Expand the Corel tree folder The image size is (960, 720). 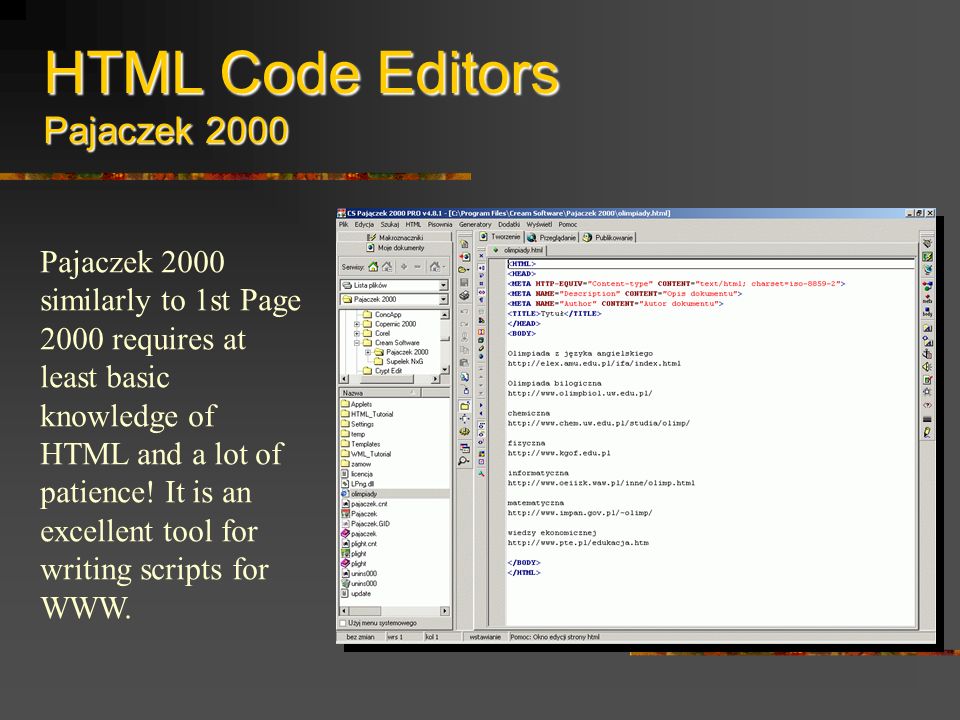[x=357, y=334]
